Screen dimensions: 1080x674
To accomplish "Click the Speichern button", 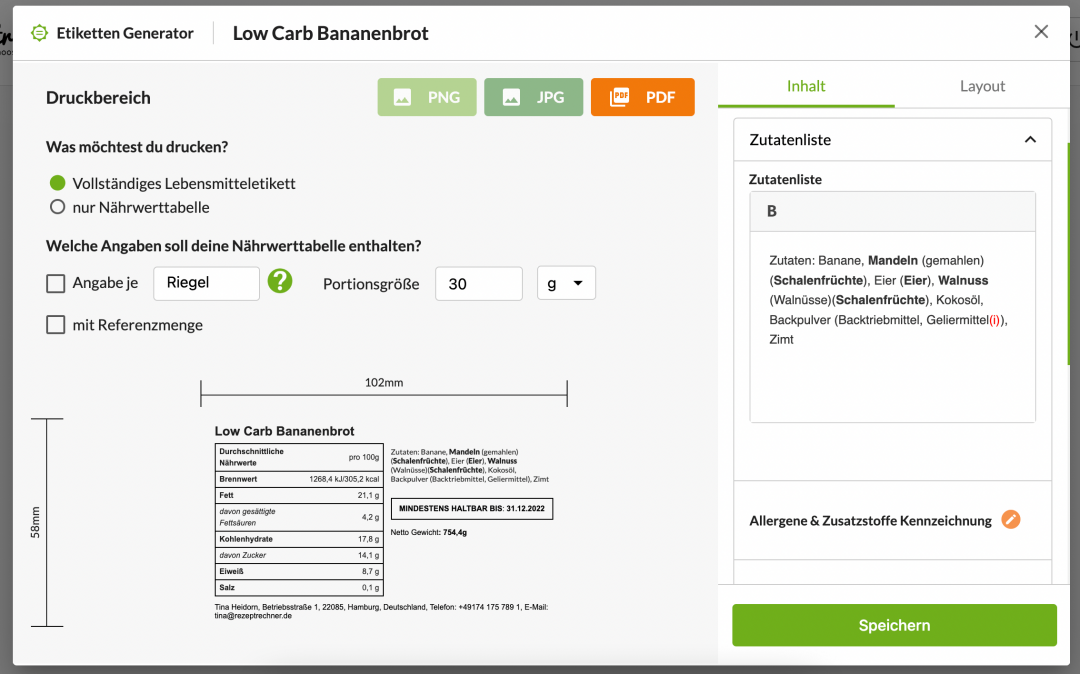I will (894, 625).
